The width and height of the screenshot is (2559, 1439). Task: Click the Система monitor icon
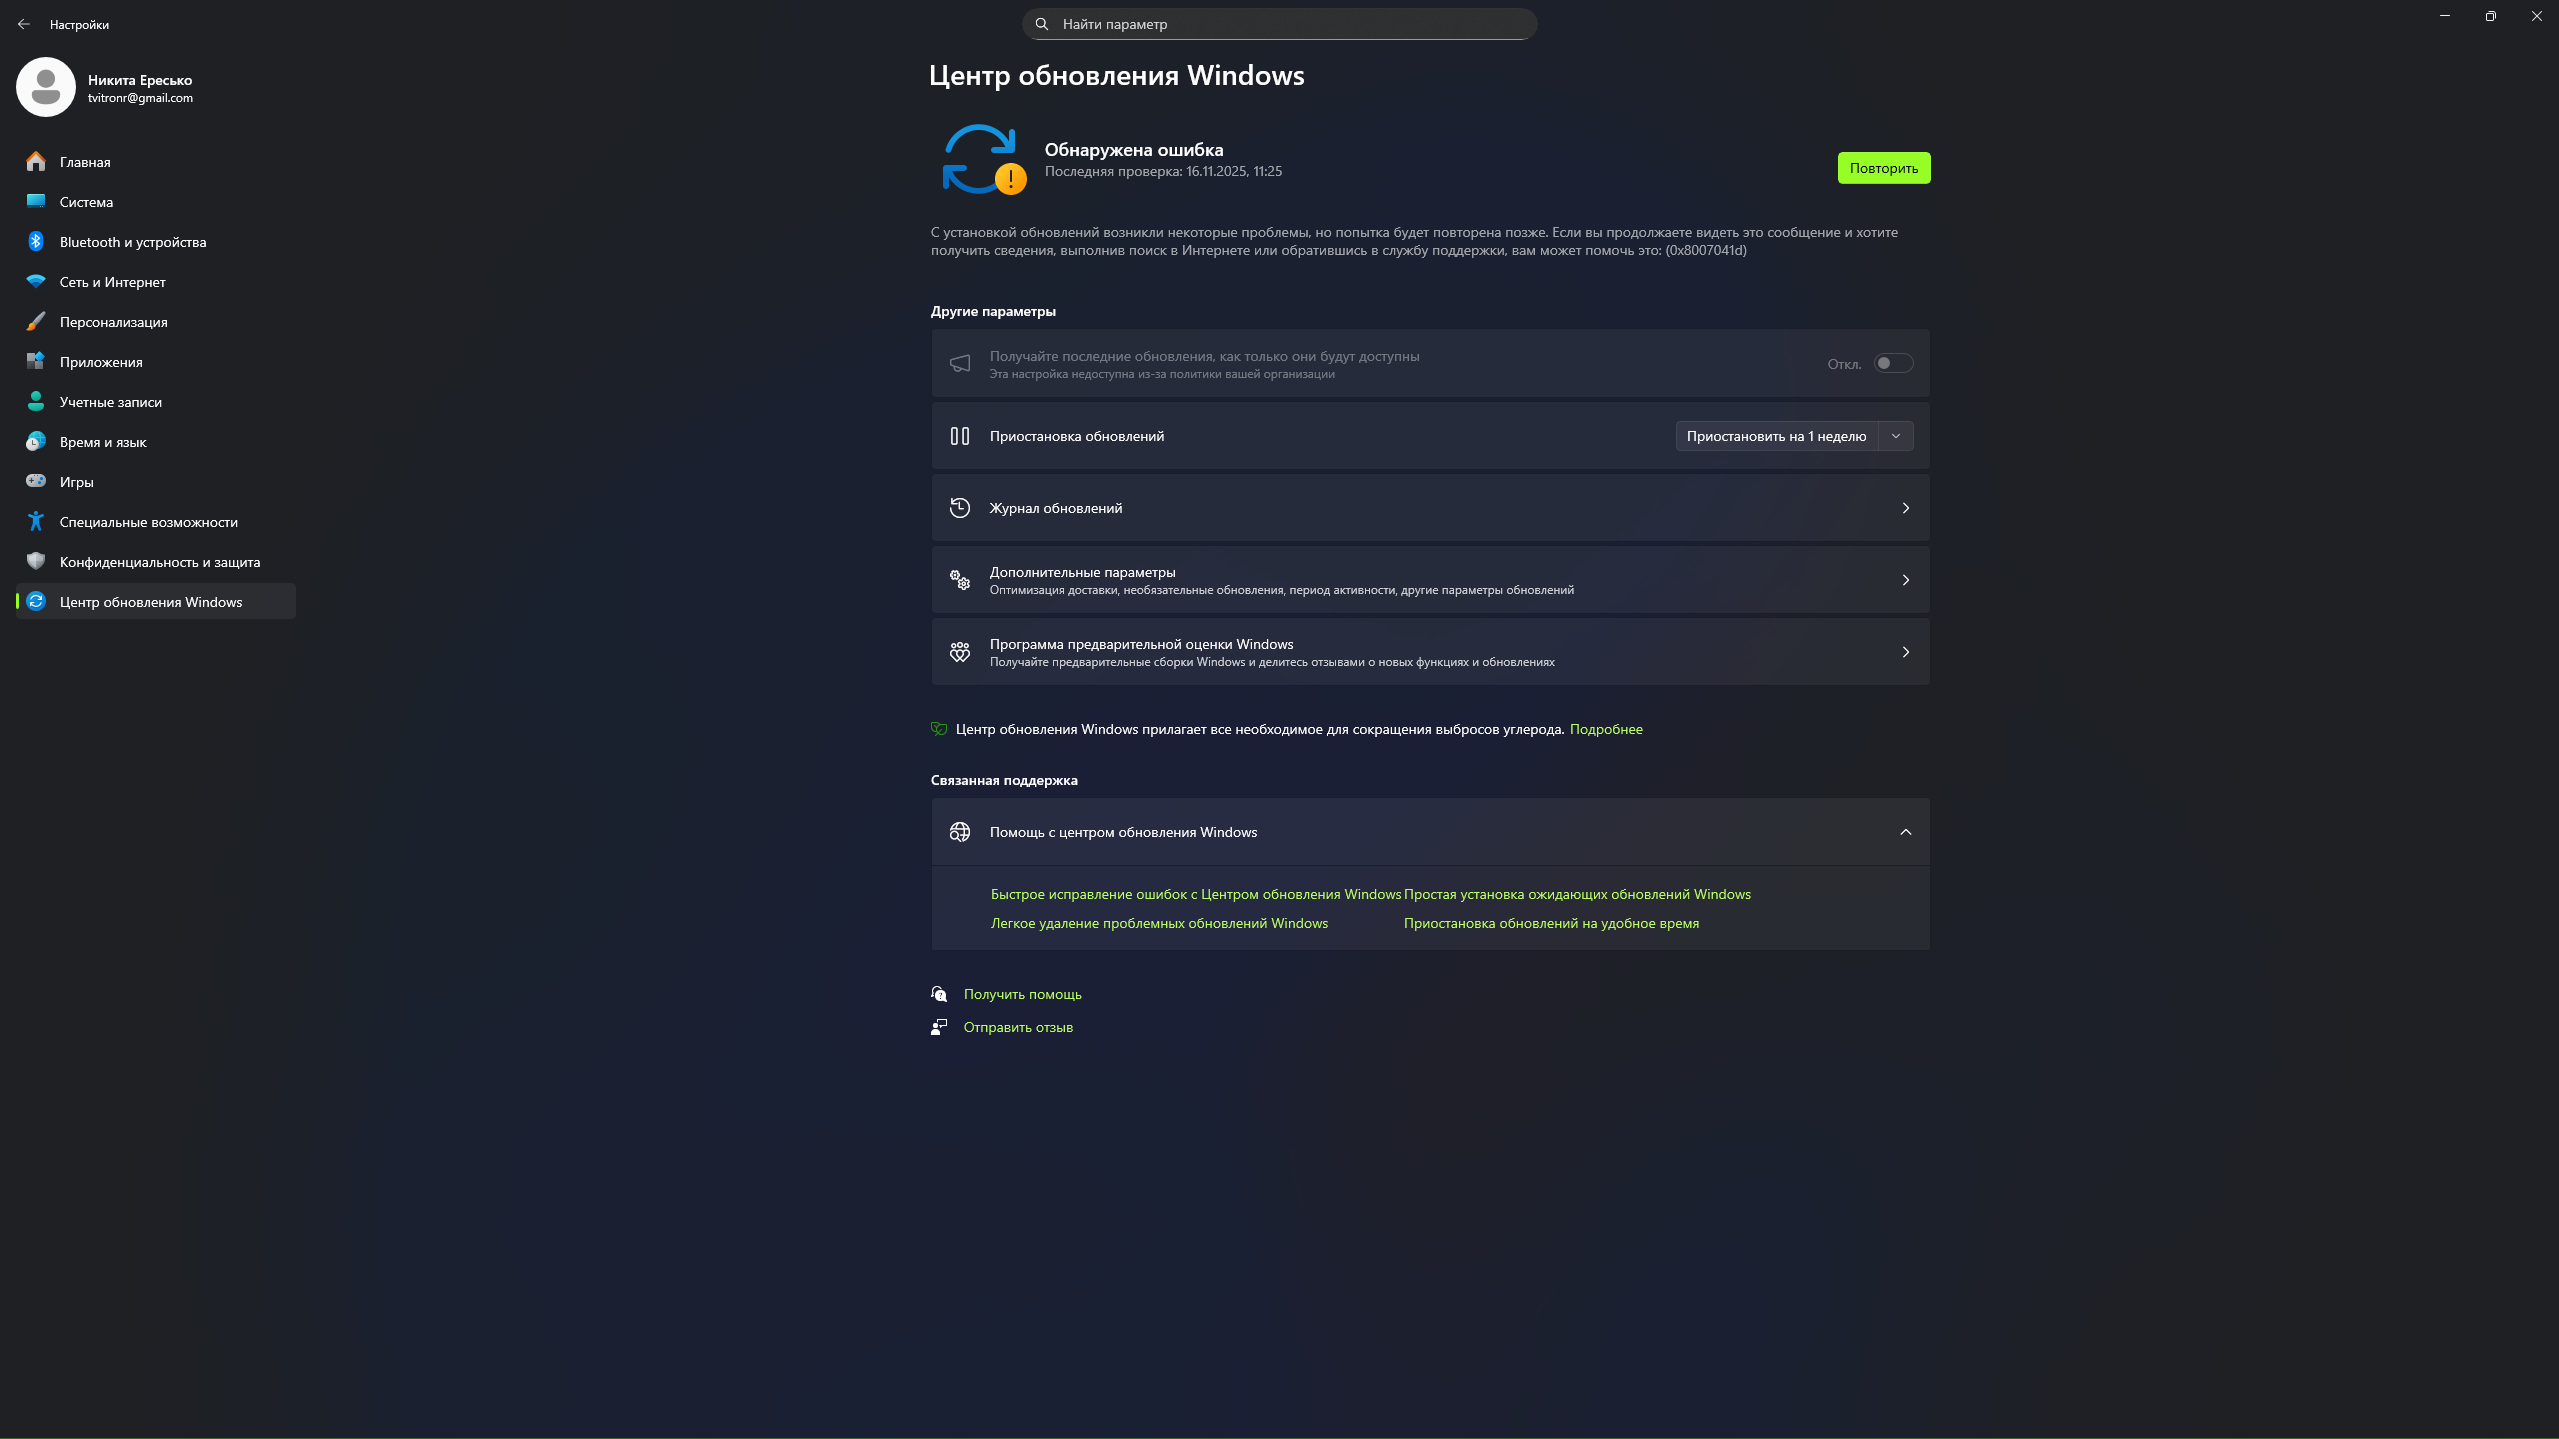pos(36,201)
